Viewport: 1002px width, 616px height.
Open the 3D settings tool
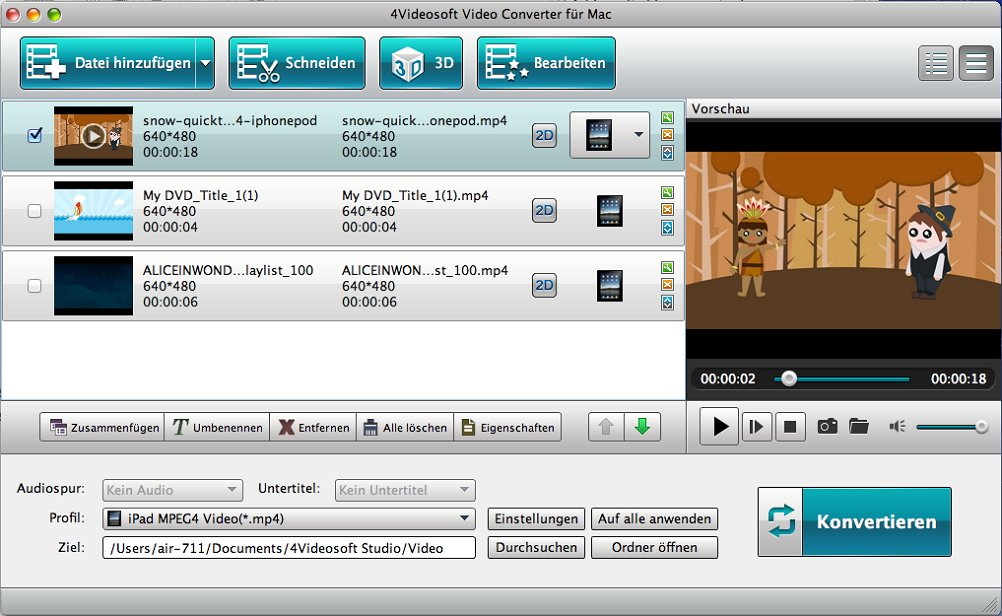pos(421,63)
